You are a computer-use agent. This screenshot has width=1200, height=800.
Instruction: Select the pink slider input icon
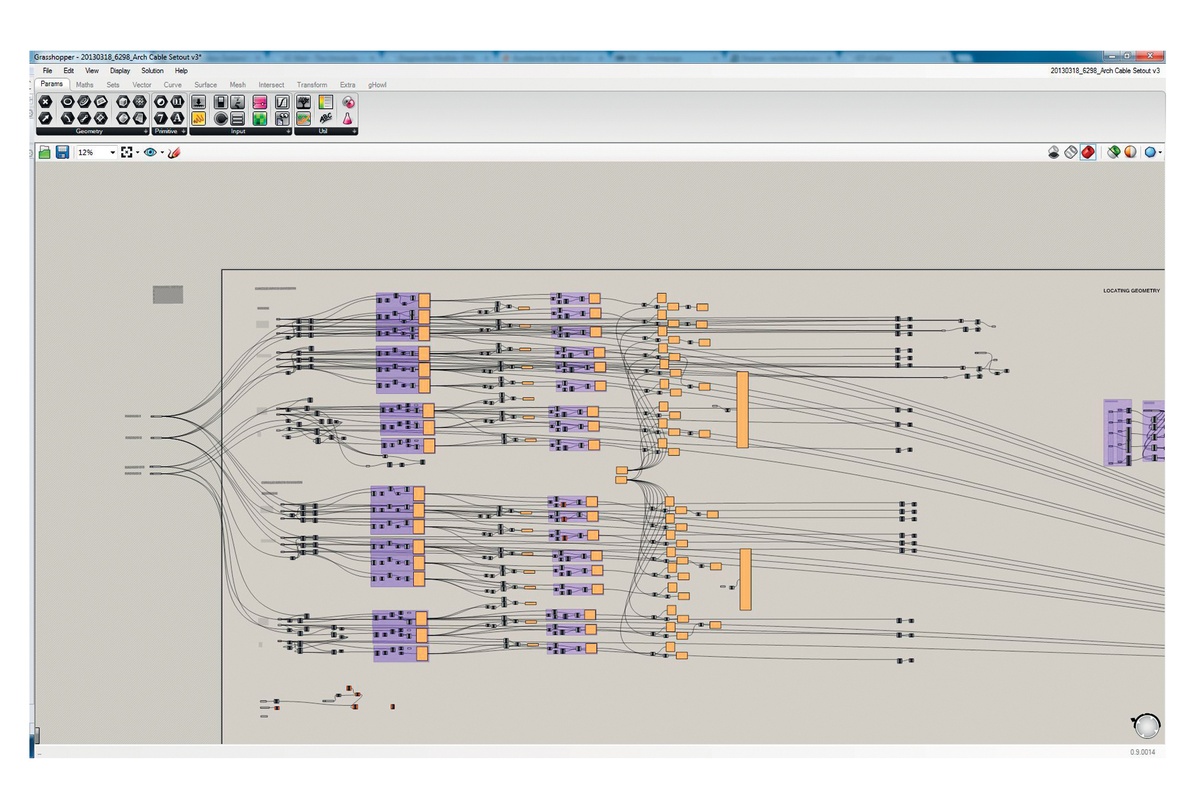coord(260,102)
